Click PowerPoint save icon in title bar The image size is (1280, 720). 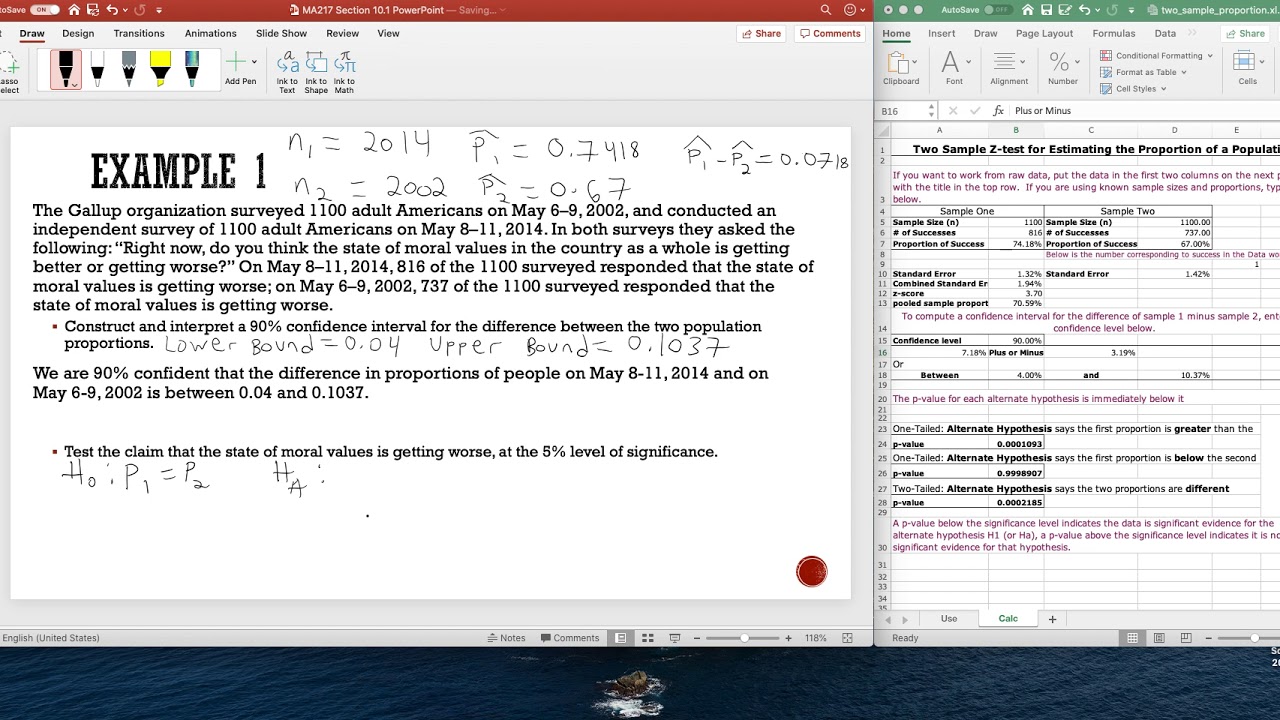(92, 10)
